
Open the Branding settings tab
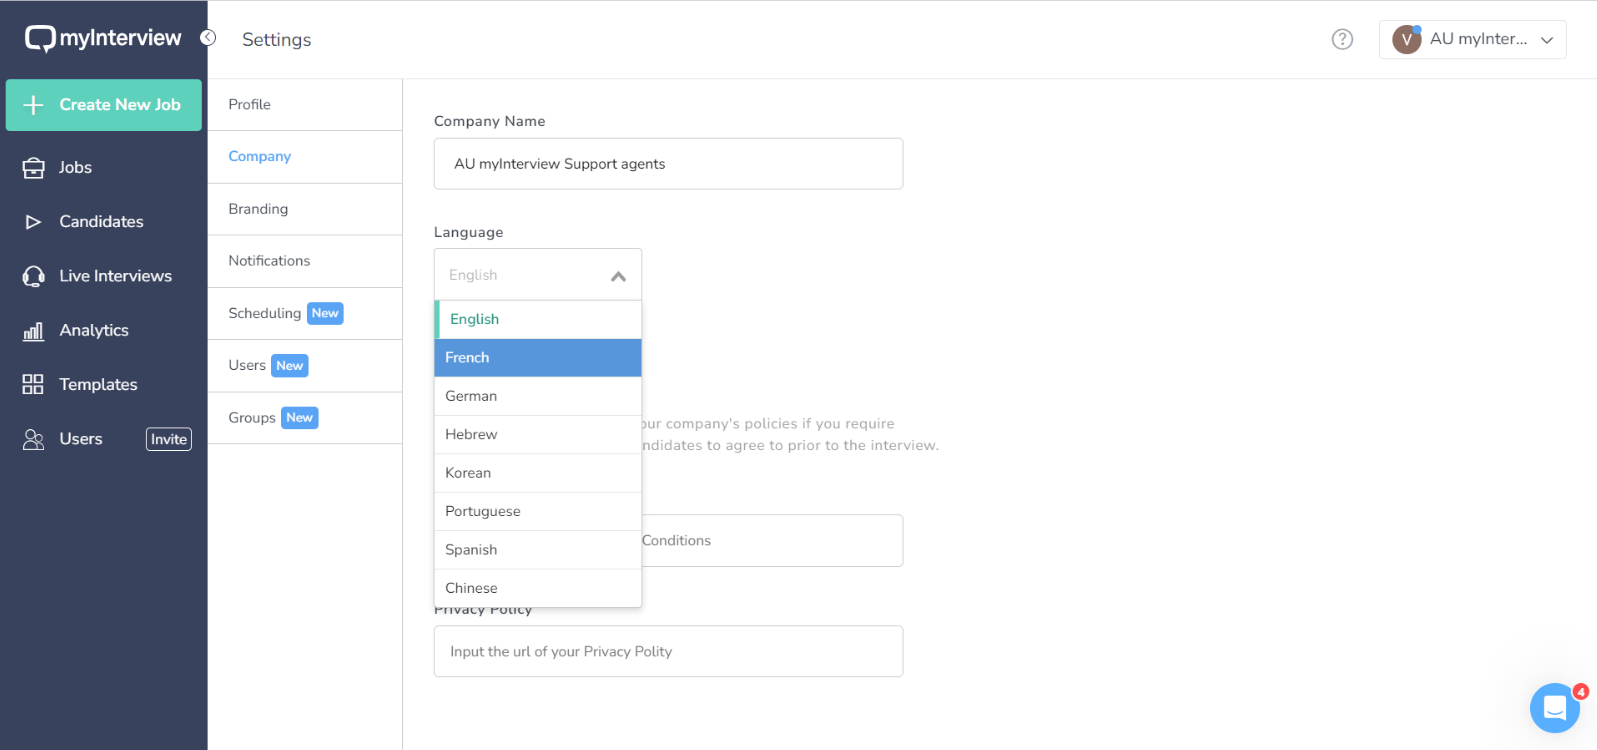[258, 209]
